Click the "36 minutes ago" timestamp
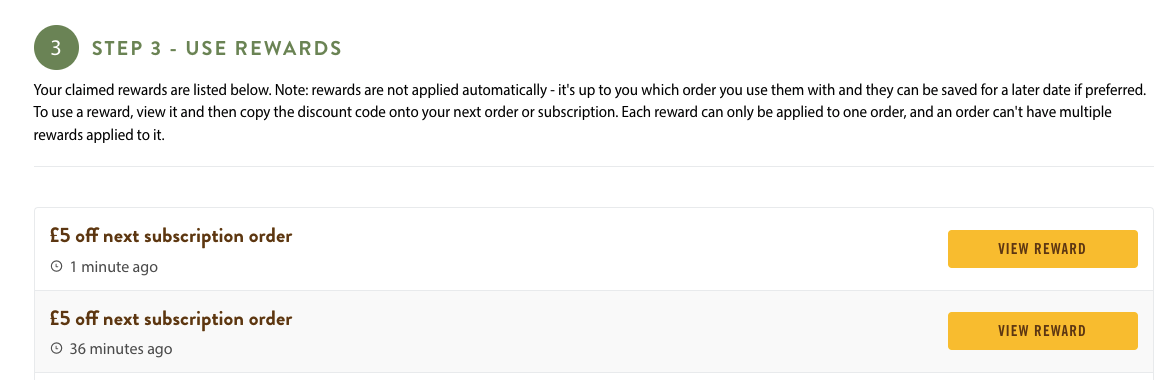 pos(121,349)
